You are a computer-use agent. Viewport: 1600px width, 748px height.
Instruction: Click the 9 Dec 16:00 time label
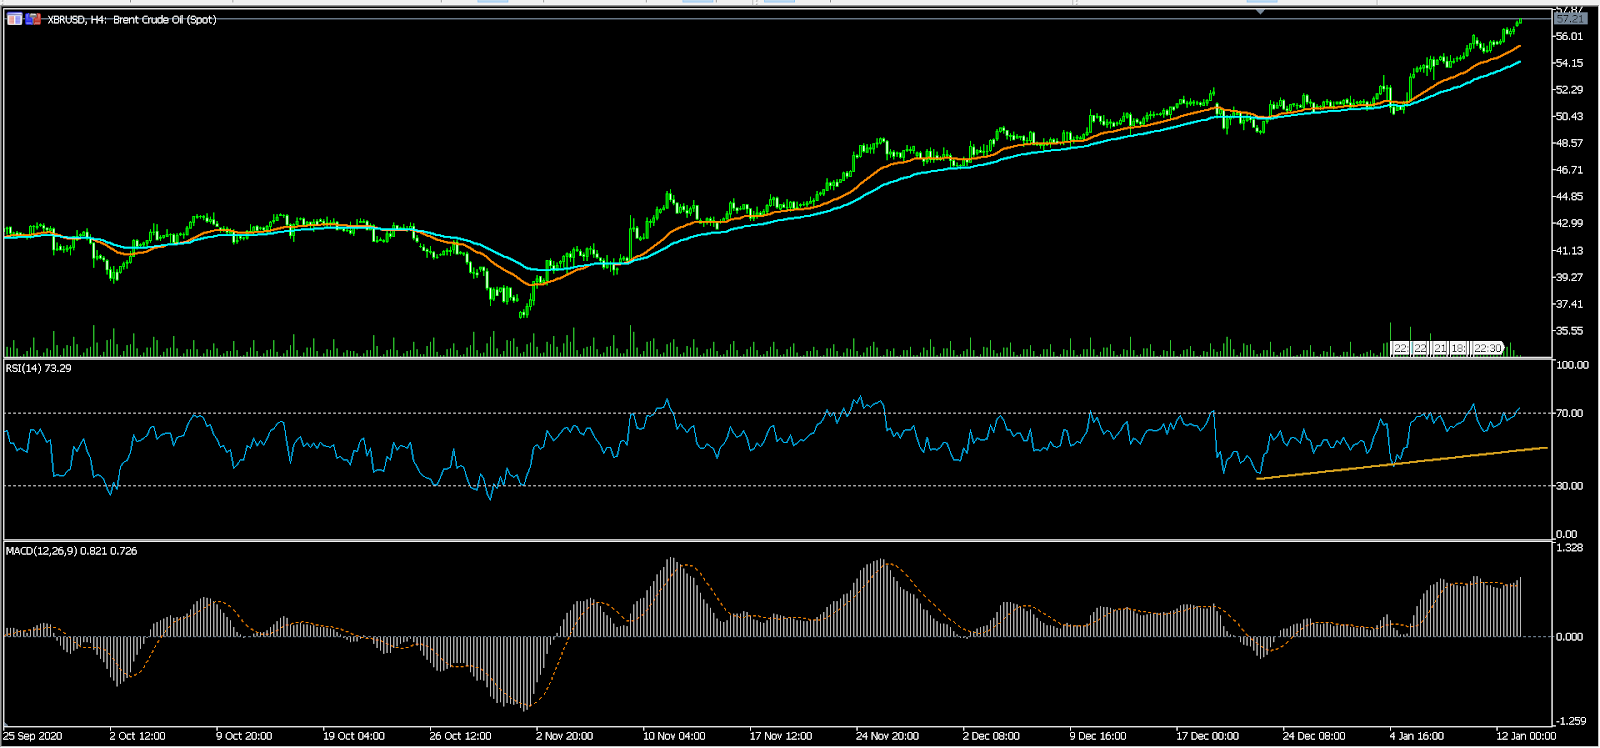[1098, 737]
